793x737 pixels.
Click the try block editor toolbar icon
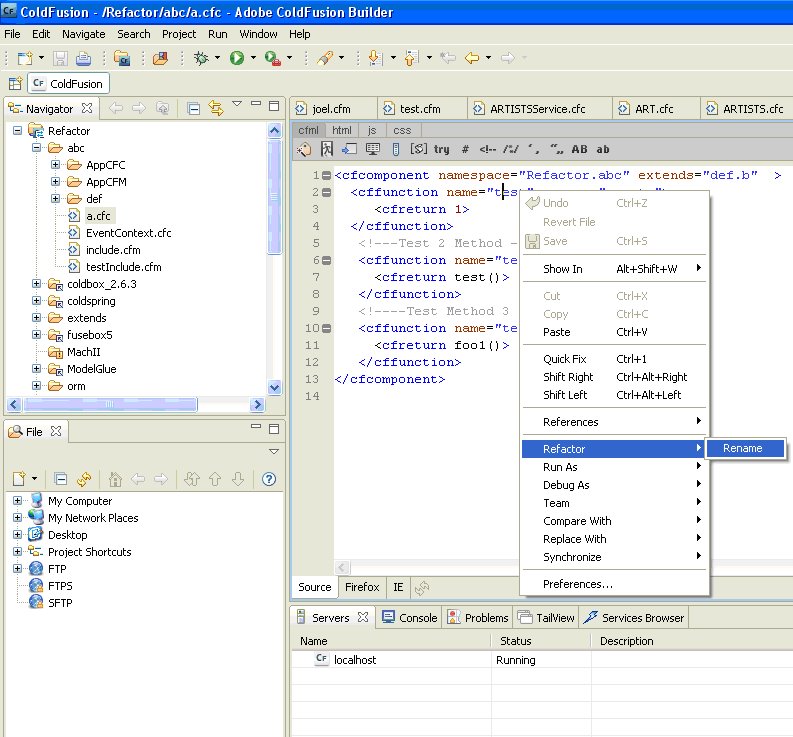(441, 149)
